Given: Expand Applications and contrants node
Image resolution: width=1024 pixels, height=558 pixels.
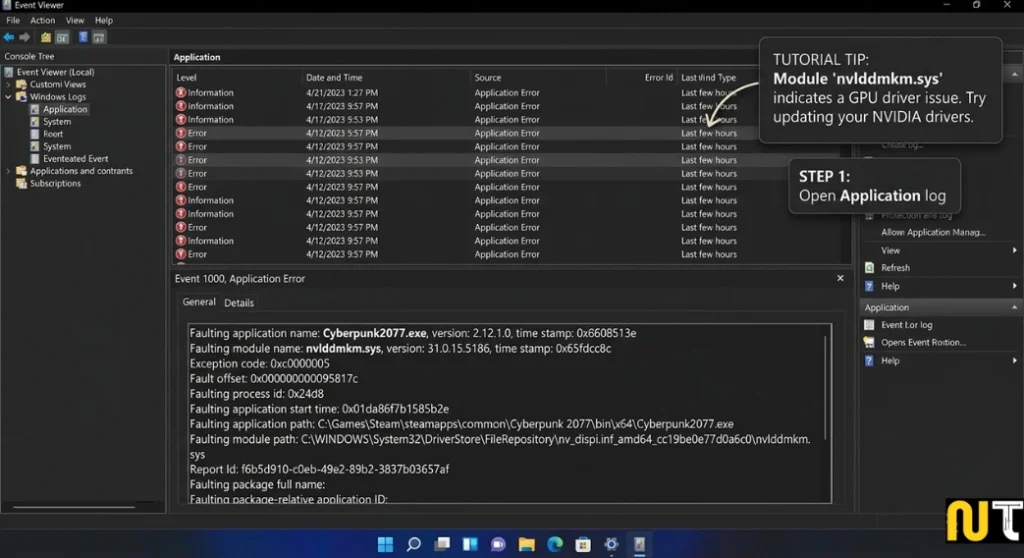Looking at the screenshot, I should (8, 171).
